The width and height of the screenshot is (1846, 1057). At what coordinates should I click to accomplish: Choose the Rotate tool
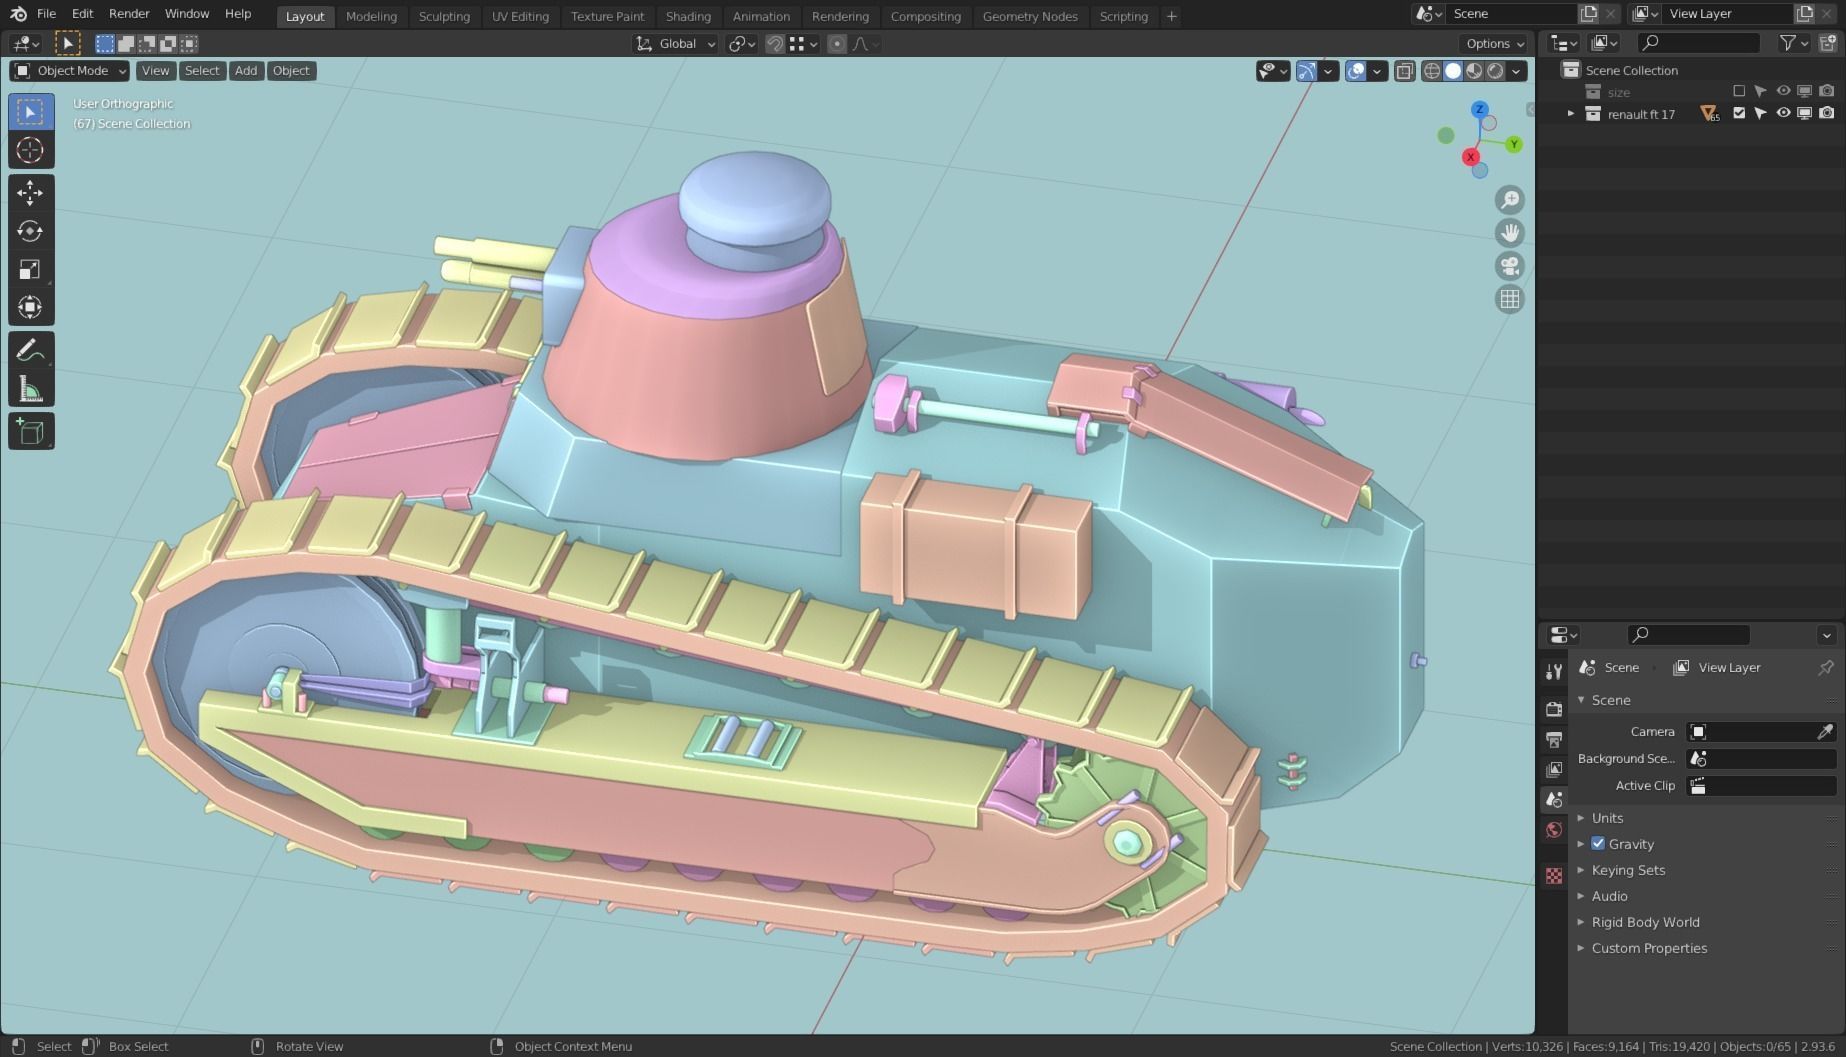[30, 231]
